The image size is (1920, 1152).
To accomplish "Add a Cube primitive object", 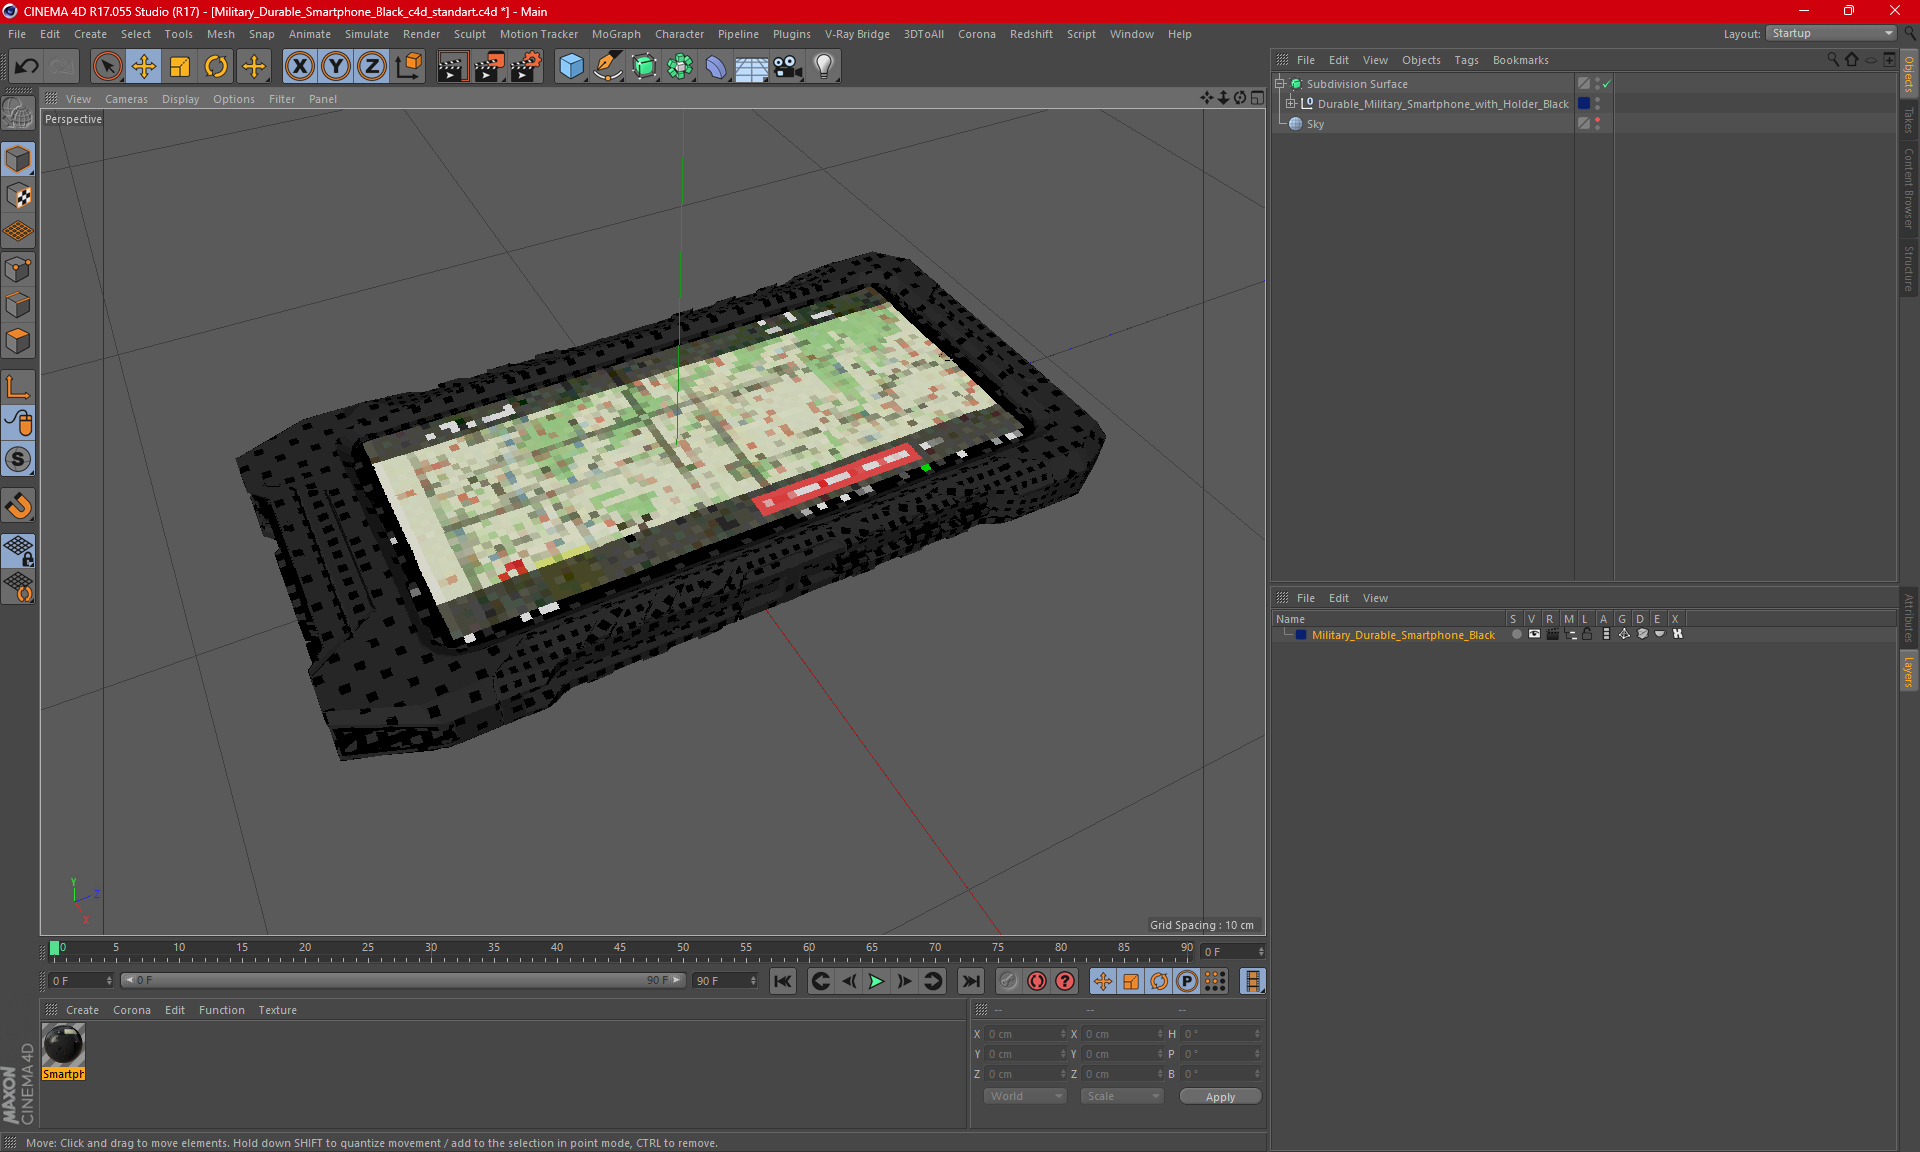I will [x=571, y=67].
